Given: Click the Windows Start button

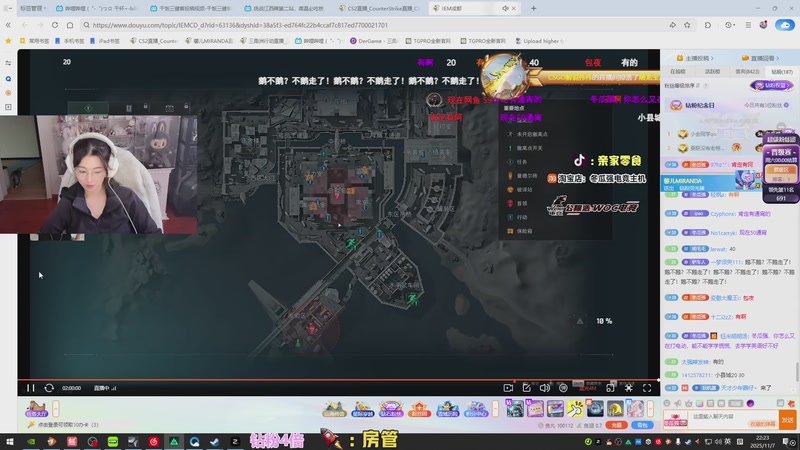Looking at the screenshot, I should [10, 441].
